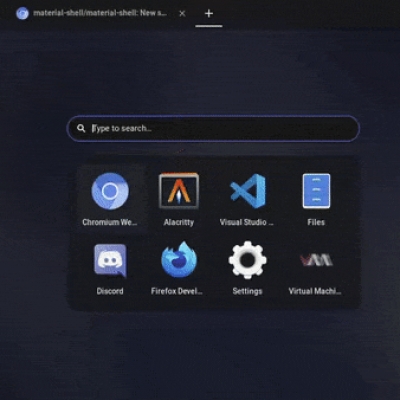Click the "Alacritty" label text
This screenshot has height=400, width=400.
tap(179, 222)
